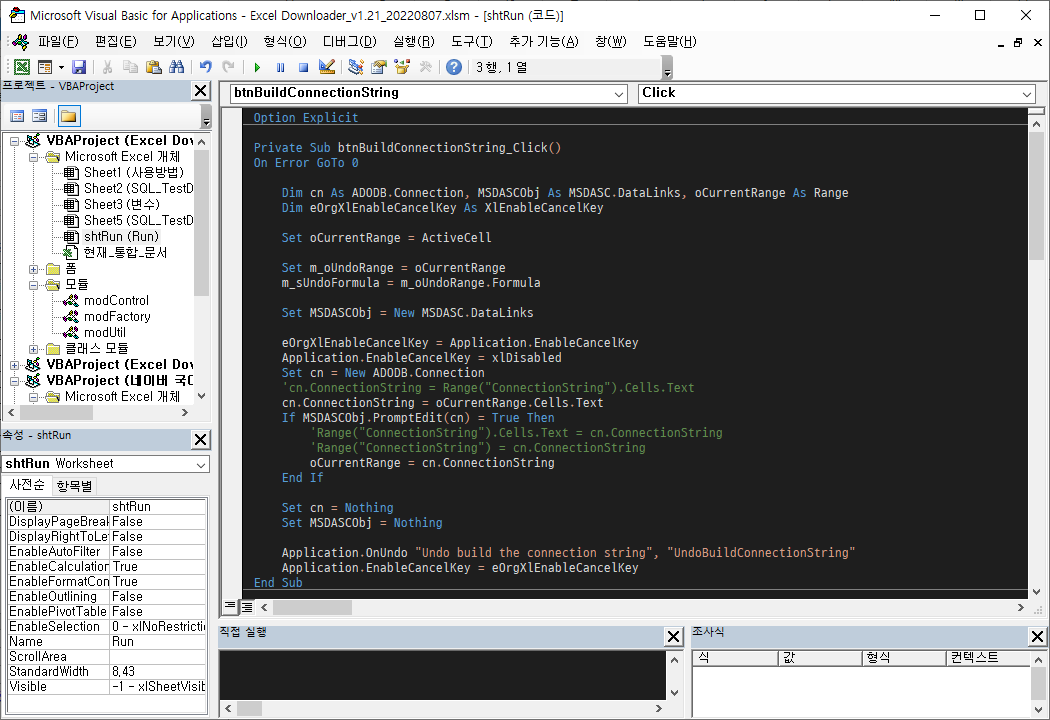
Task: Open the Click procedure dropdown
Action: pos(1027,94)
